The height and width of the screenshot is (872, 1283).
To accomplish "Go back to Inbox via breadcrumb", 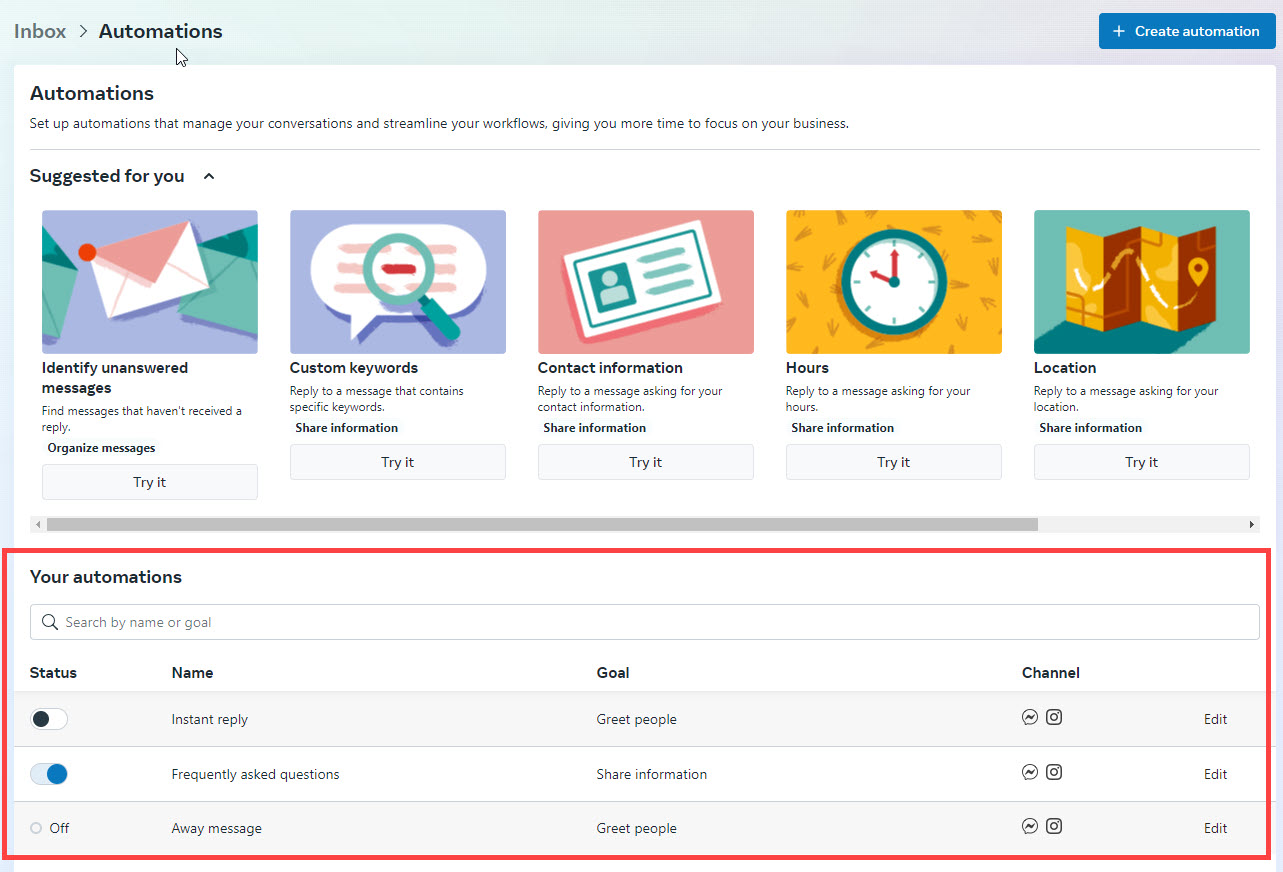I will click(x=40, y=31).
